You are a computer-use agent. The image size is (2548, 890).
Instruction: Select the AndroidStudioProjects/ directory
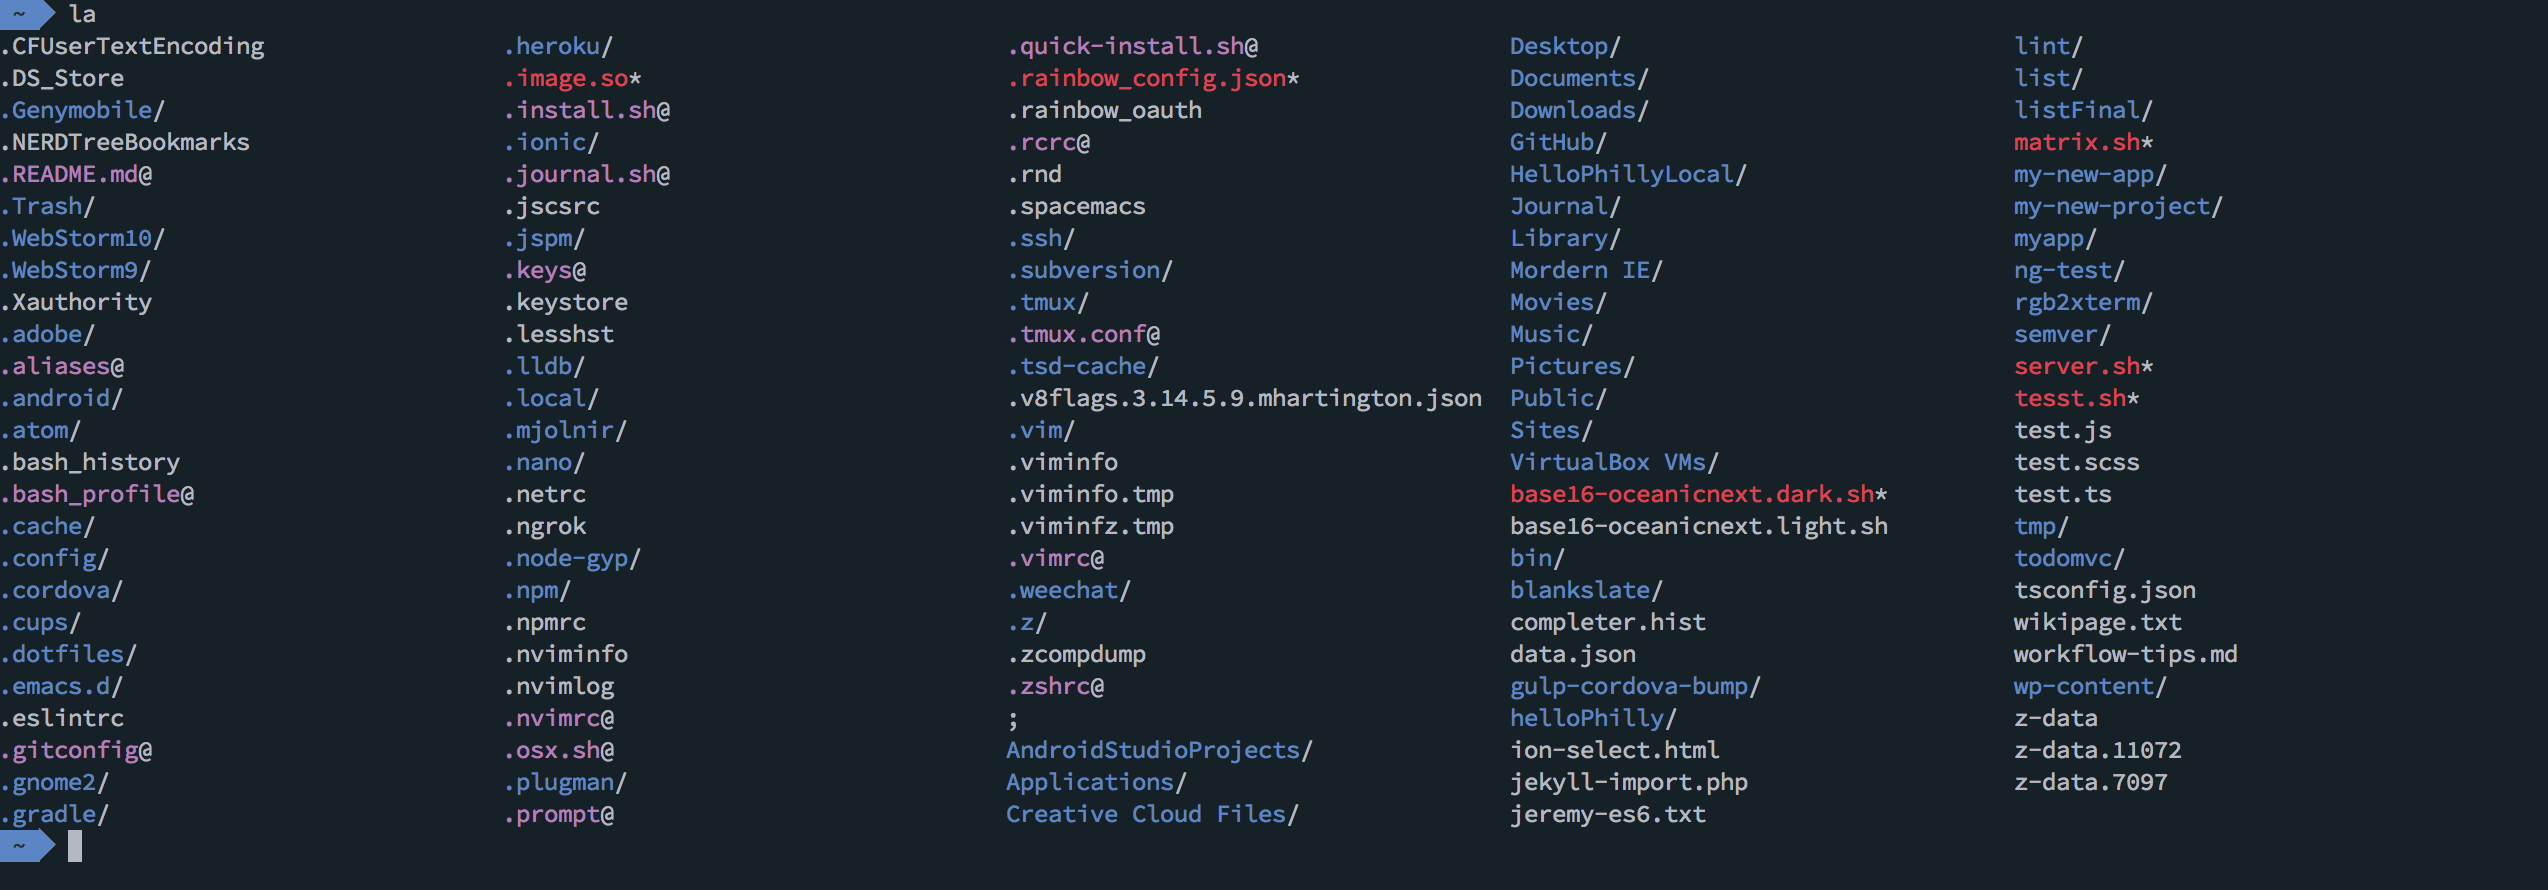click(x=1158, y=750)
